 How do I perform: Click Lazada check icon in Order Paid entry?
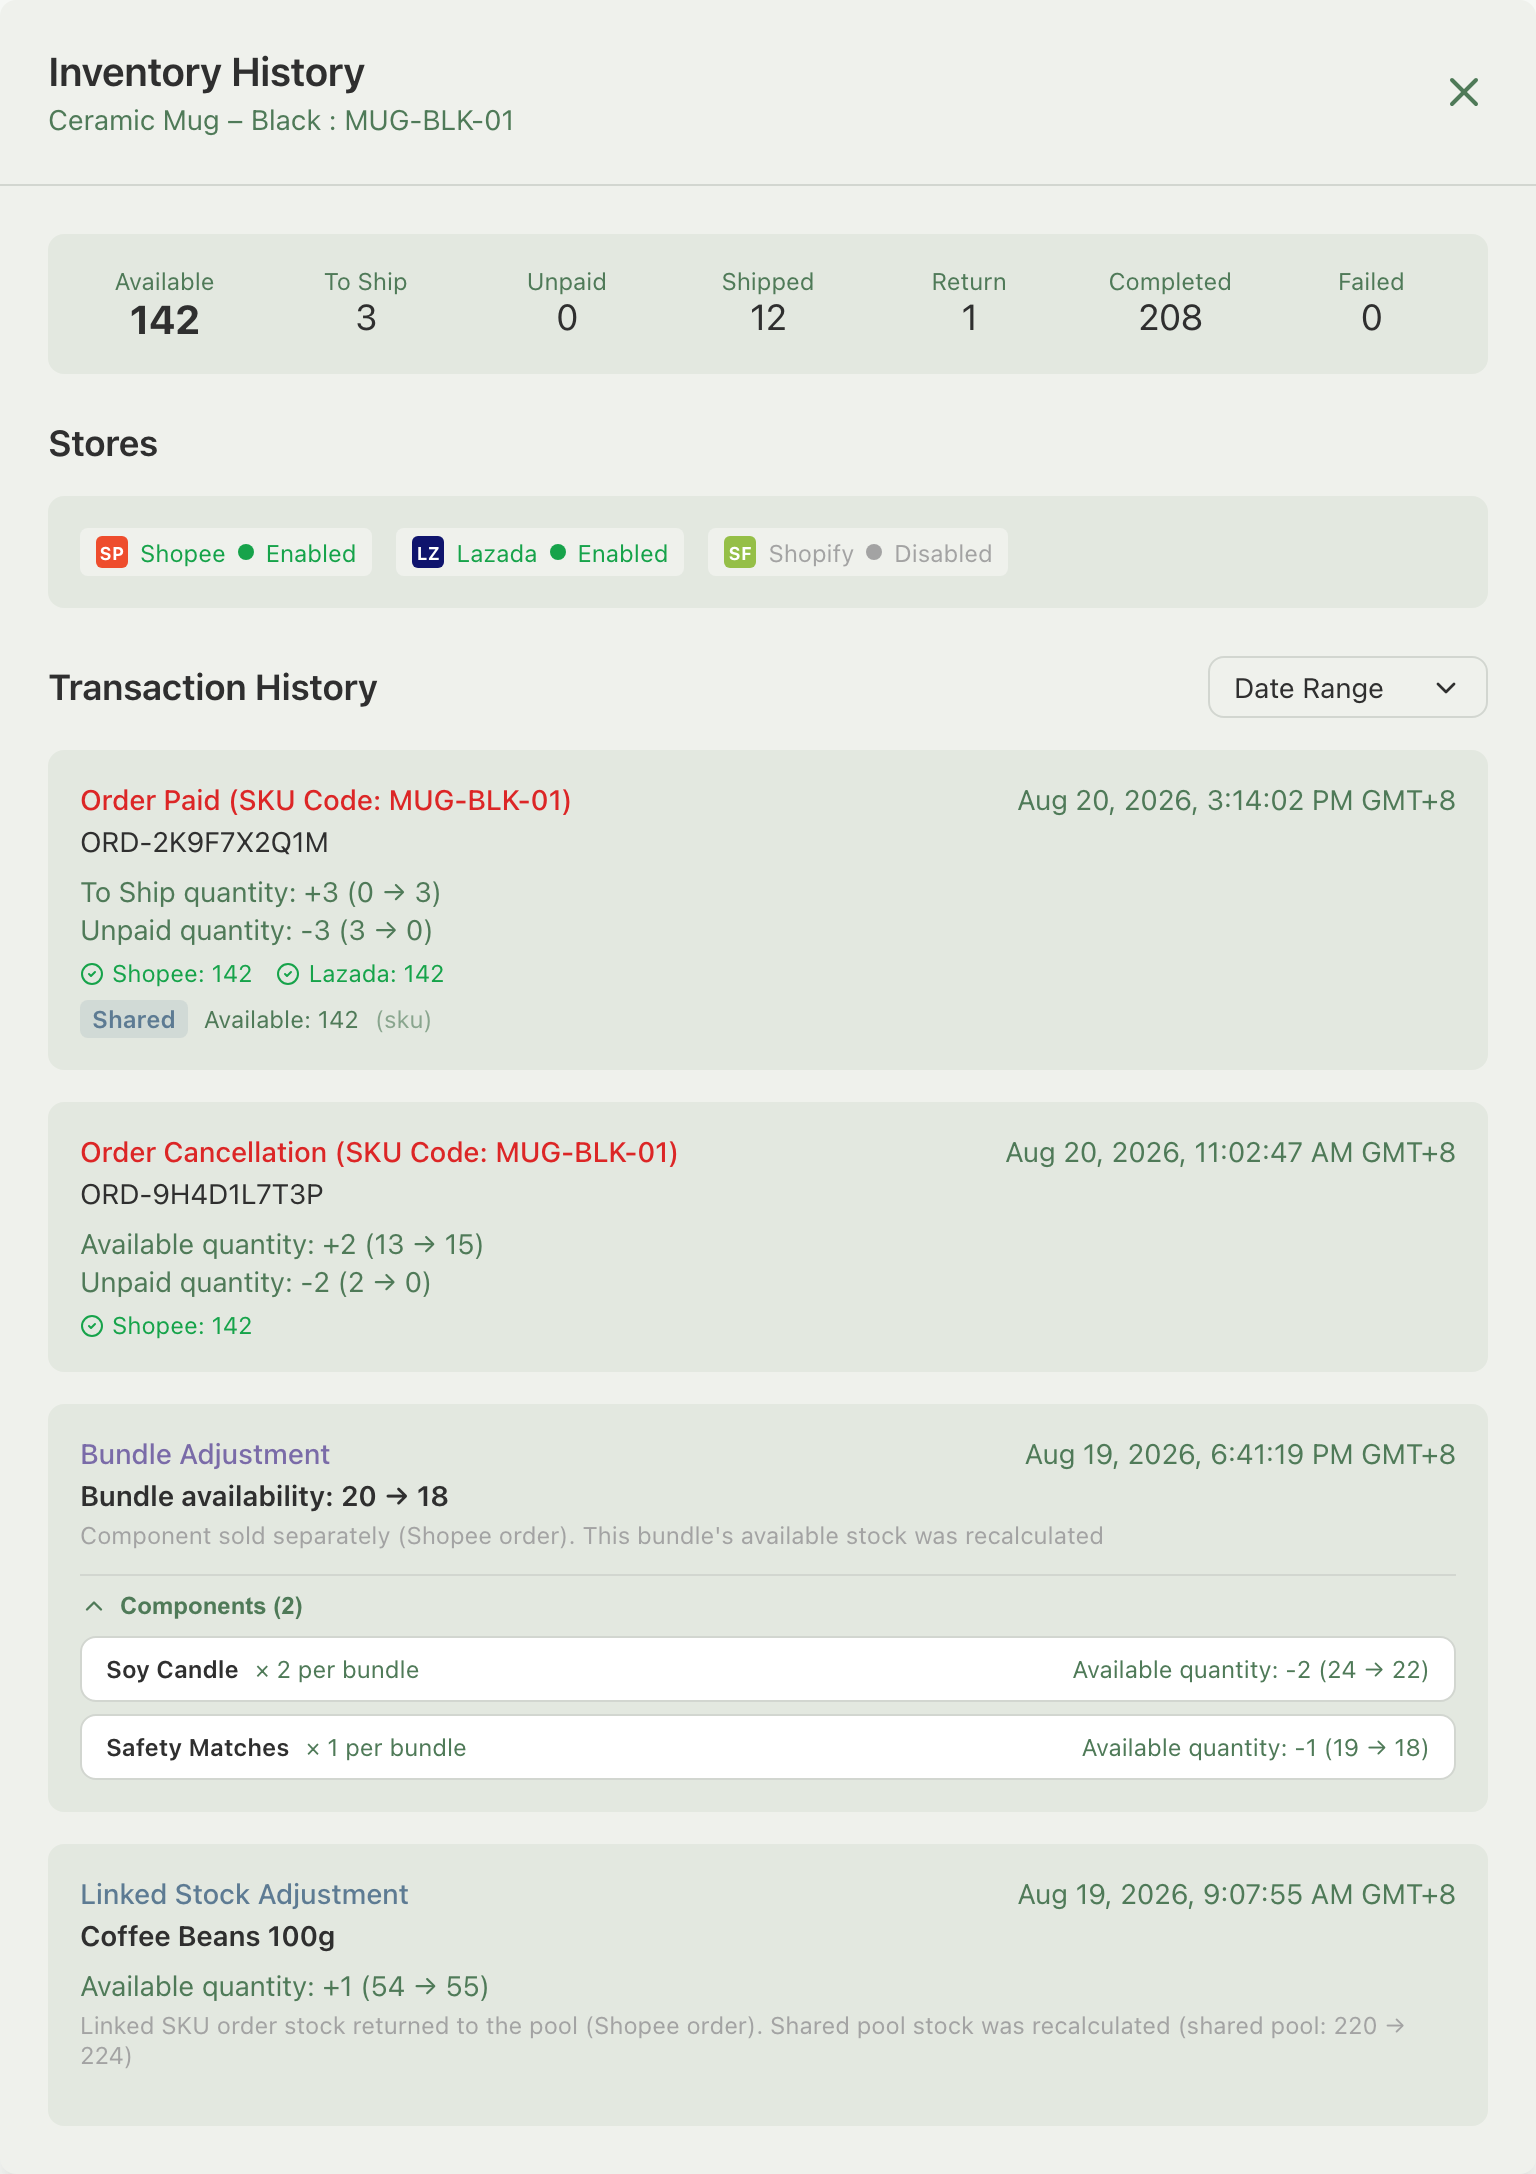click(288, 974)
